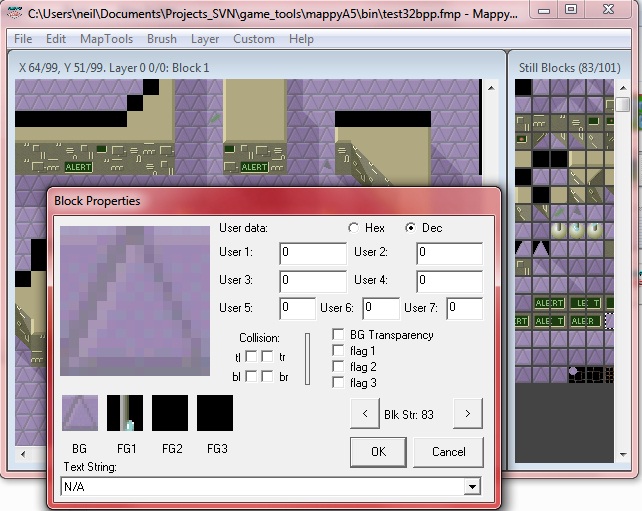This screenshot has width=642, height=511.
Task: Click the User 1 input field
Action: pos(312,253)
